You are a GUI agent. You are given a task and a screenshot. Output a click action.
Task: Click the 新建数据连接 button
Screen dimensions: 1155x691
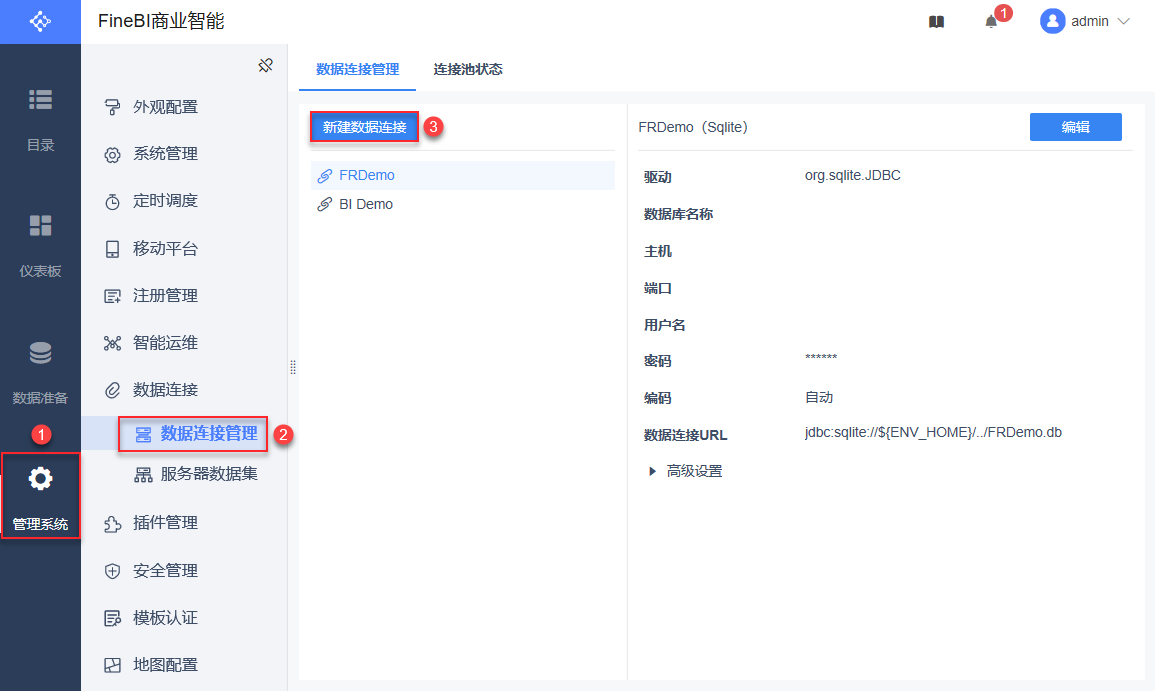[365, 127]
